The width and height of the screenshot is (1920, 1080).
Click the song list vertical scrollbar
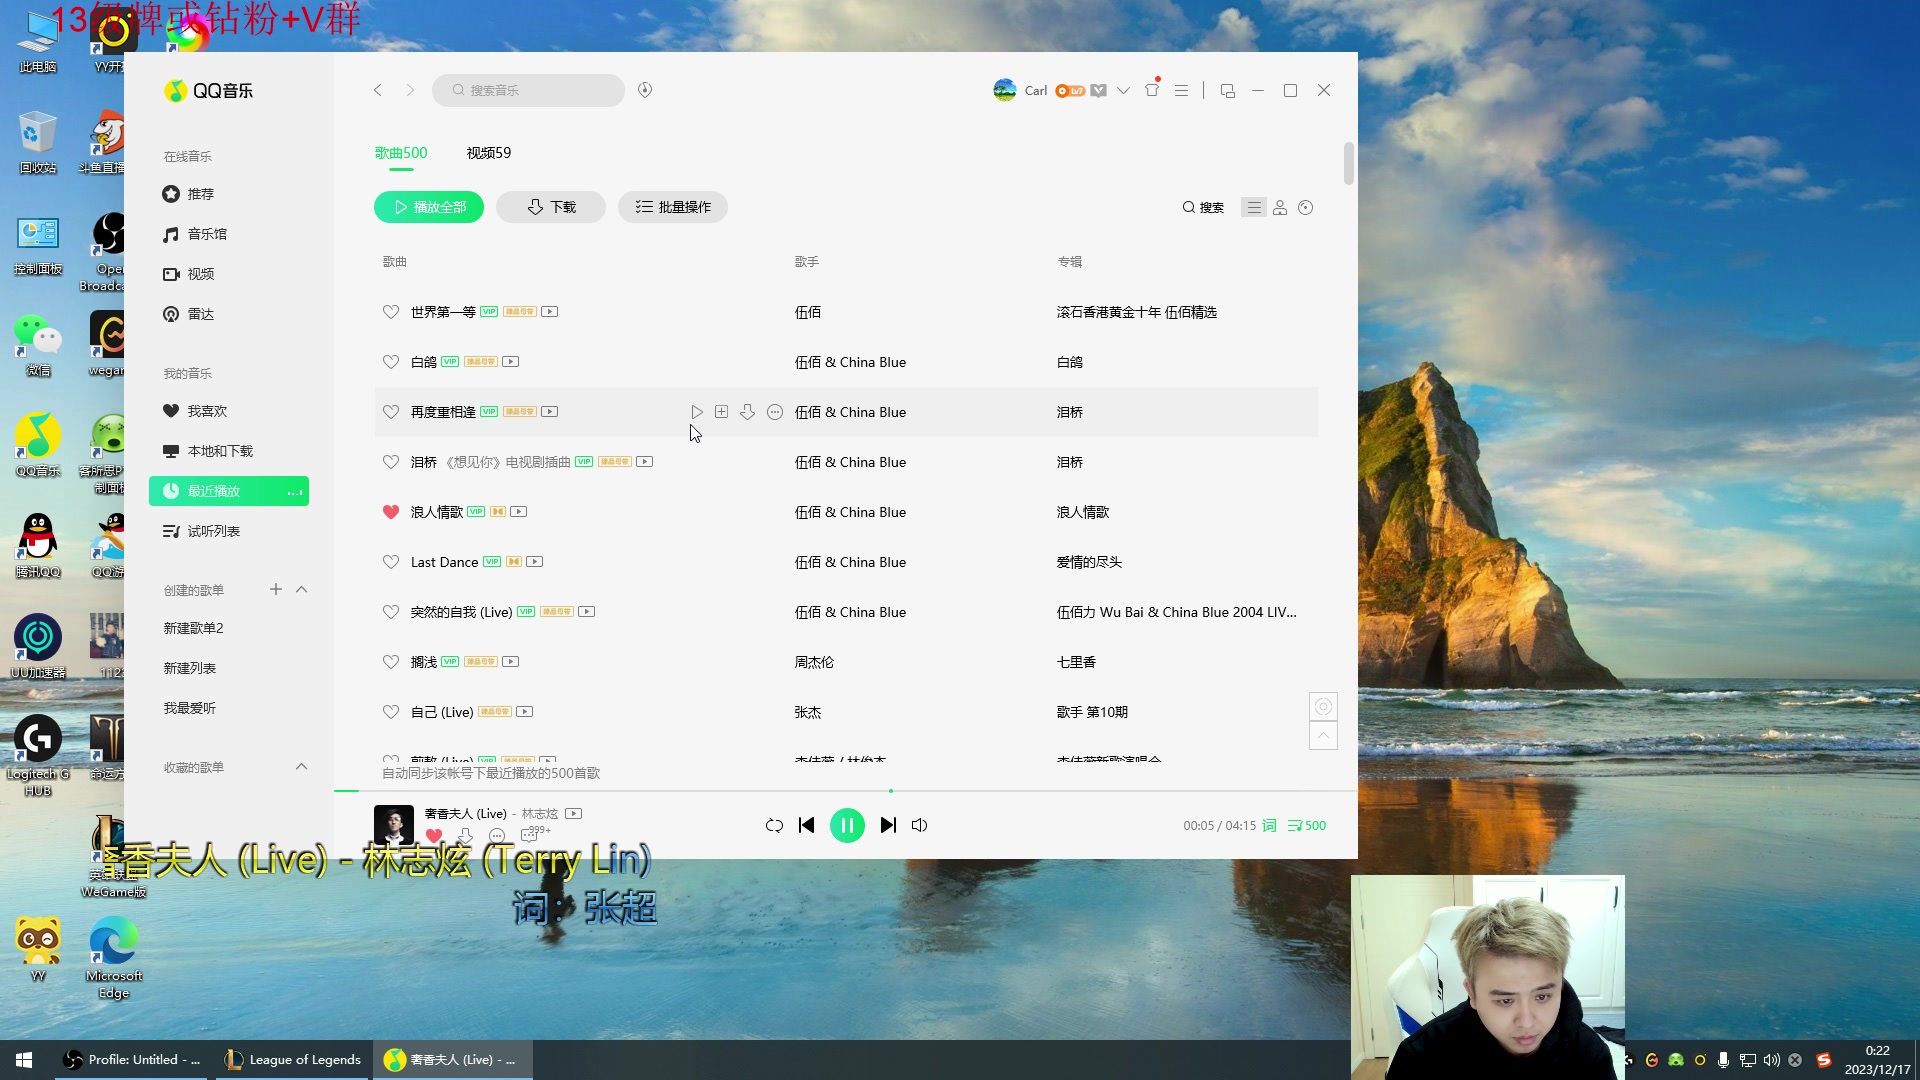1349,164
